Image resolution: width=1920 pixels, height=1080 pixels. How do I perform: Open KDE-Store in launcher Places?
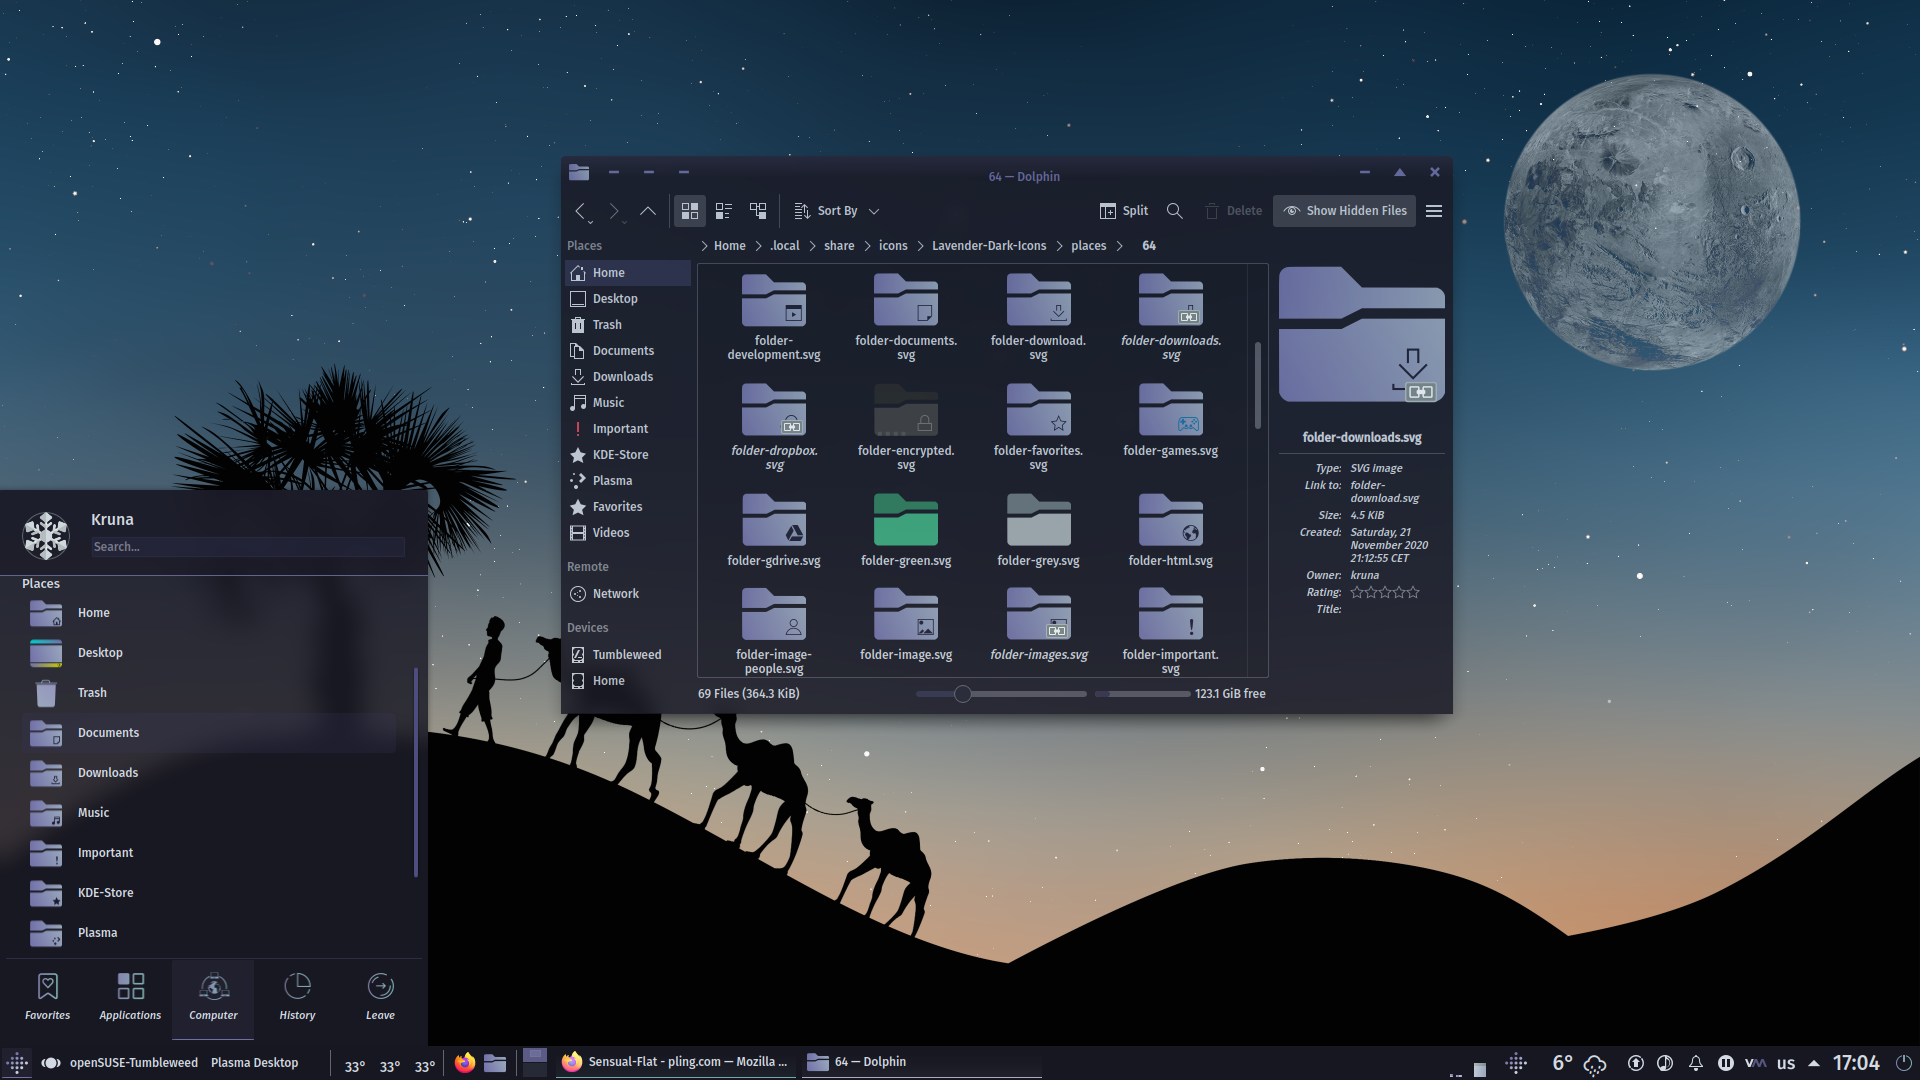210,893
